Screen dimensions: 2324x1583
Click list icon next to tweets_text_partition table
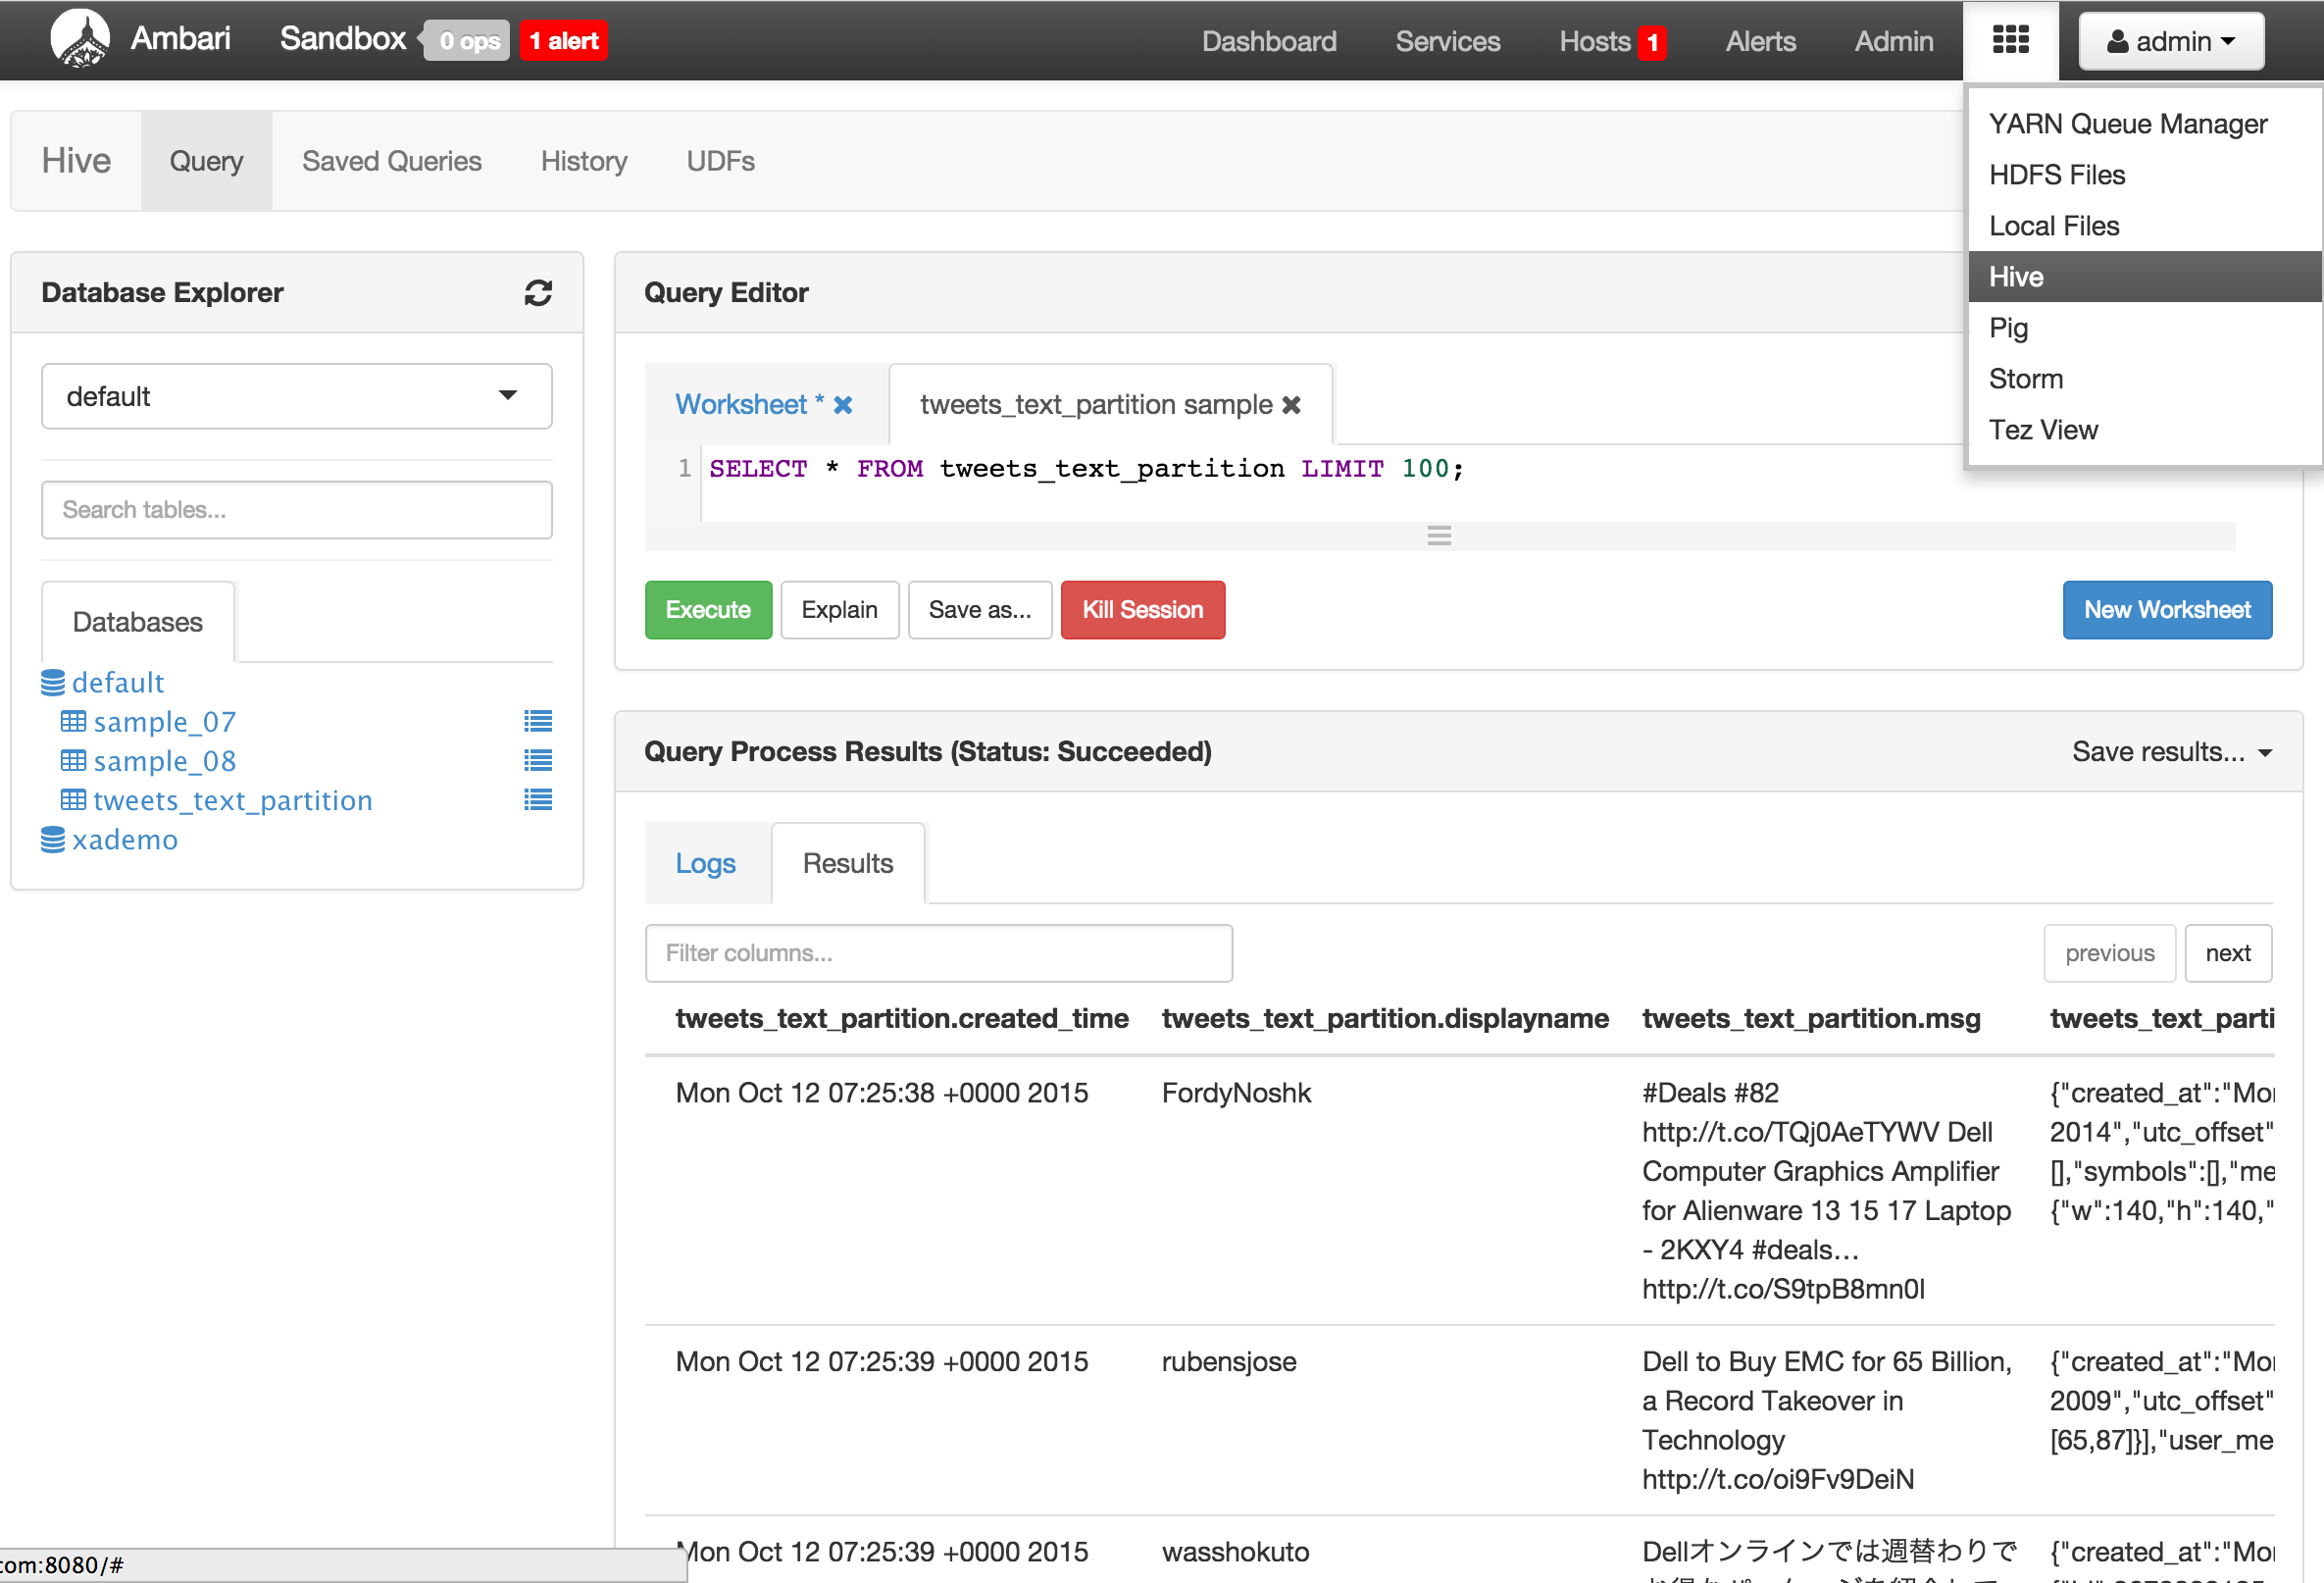coord(538,800)
